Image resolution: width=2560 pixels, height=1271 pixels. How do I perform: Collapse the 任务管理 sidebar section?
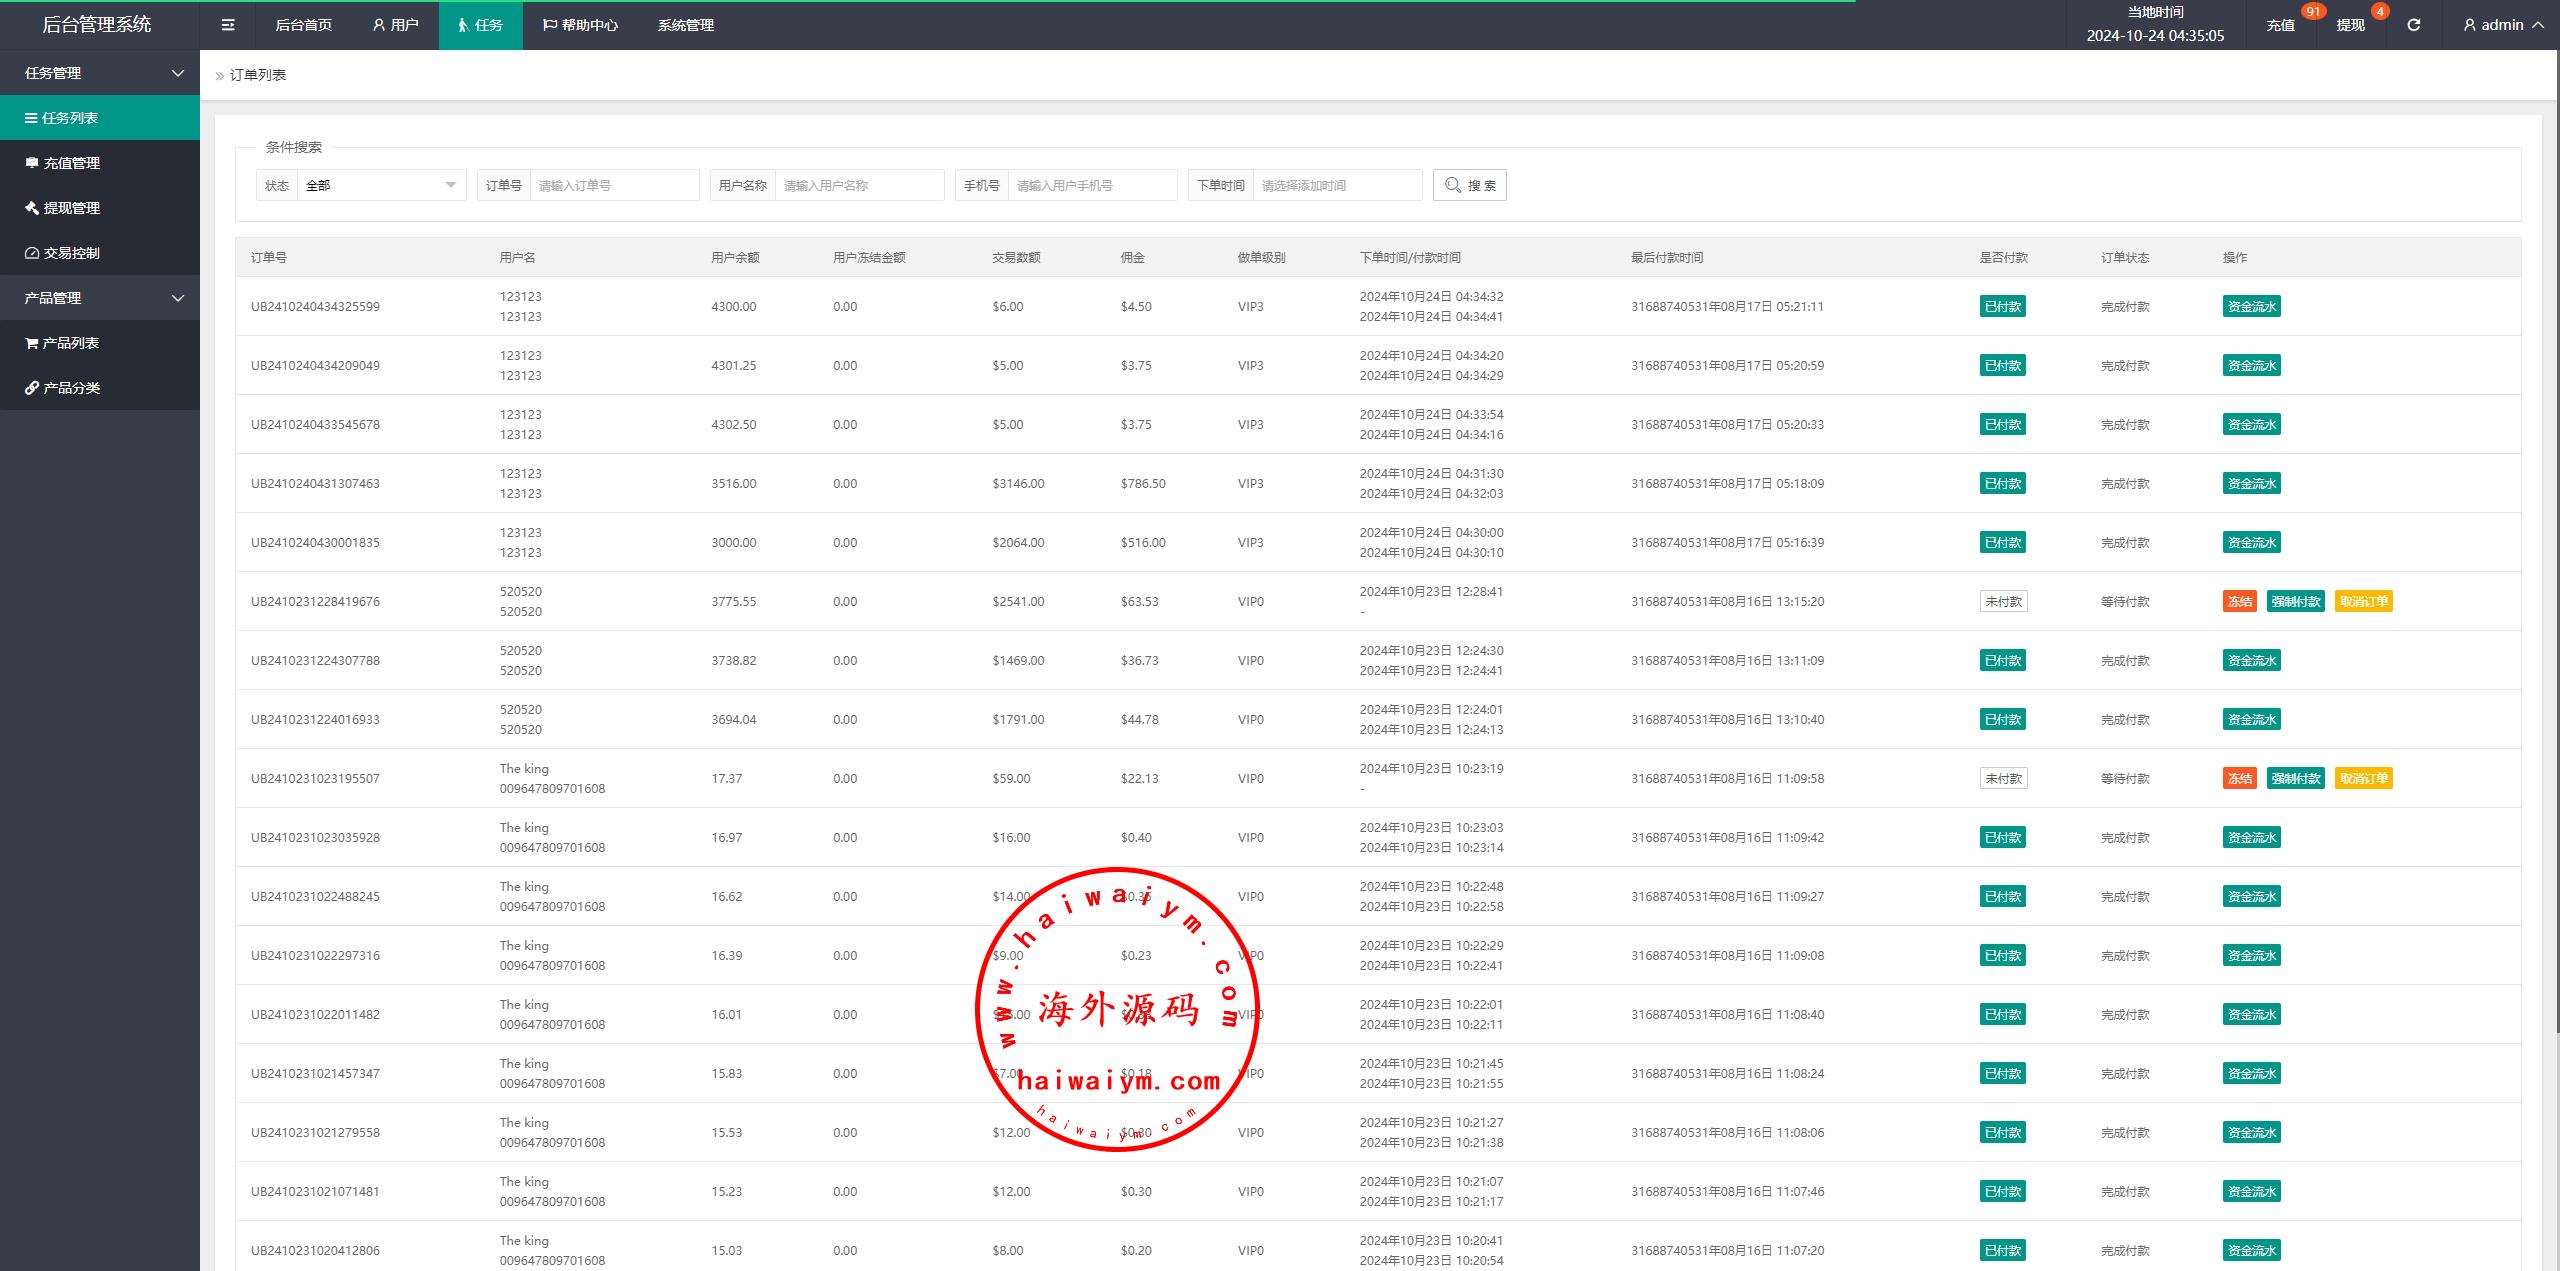point(100,73)
